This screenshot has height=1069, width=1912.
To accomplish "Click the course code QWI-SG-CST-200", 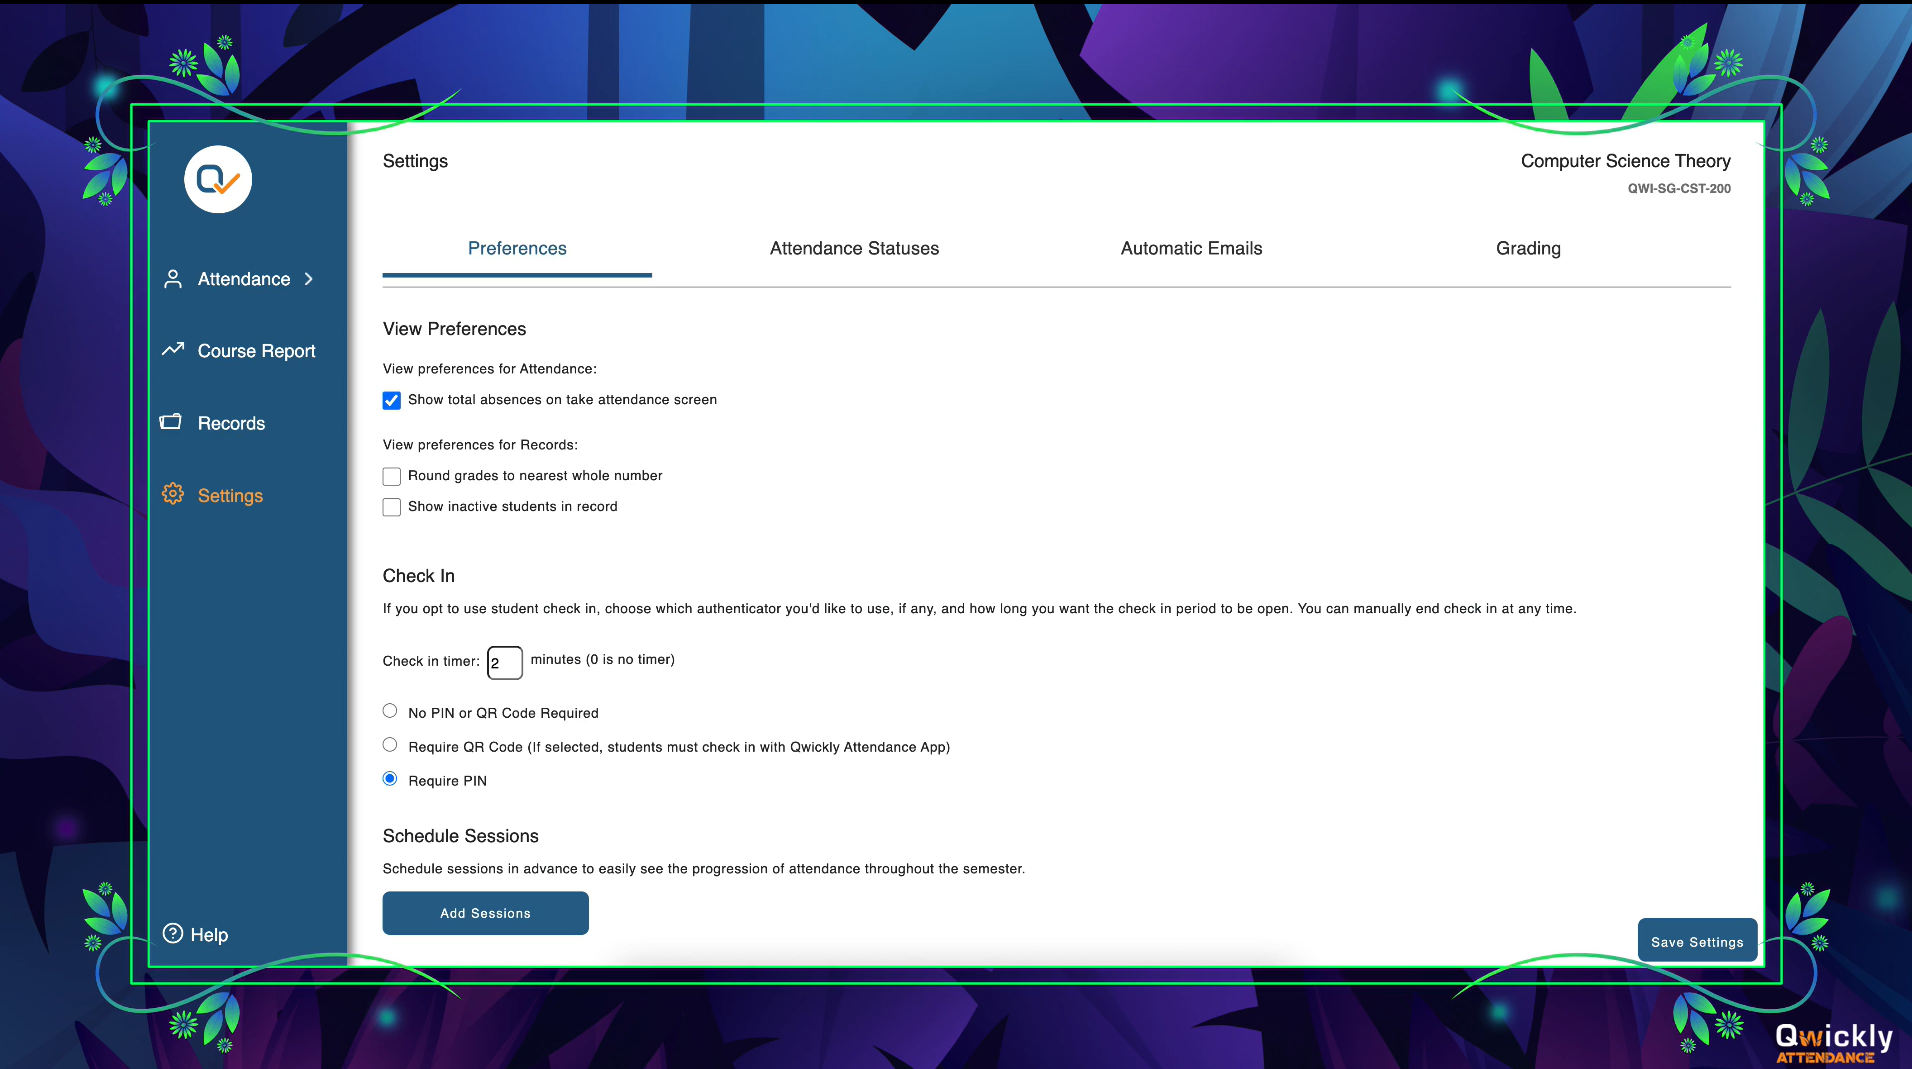I will 1679,188.
